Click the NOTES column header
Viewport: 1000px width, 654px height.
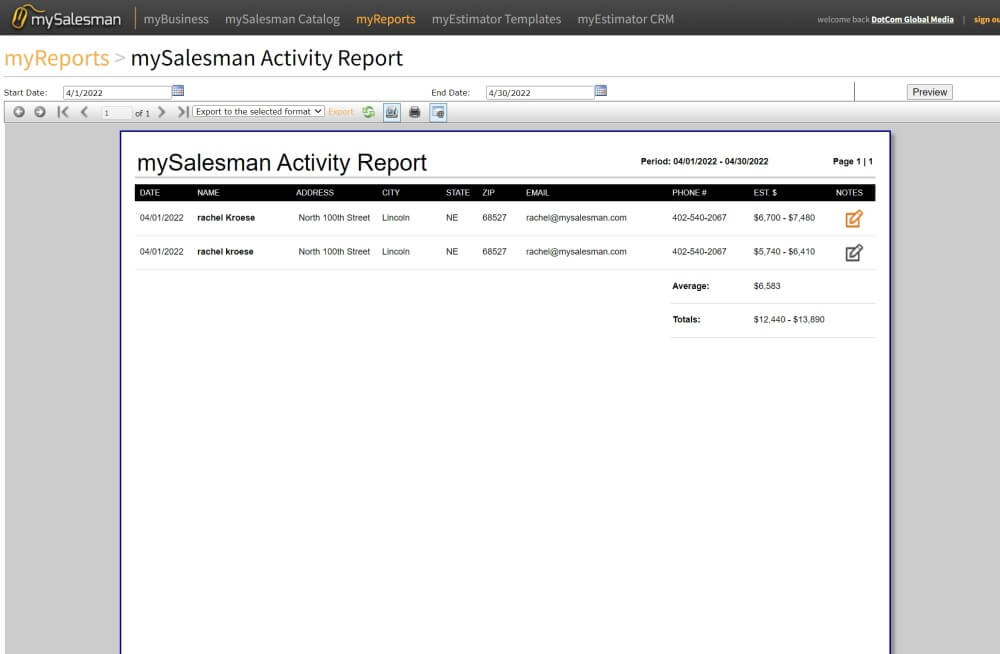(x=849, y=193)
